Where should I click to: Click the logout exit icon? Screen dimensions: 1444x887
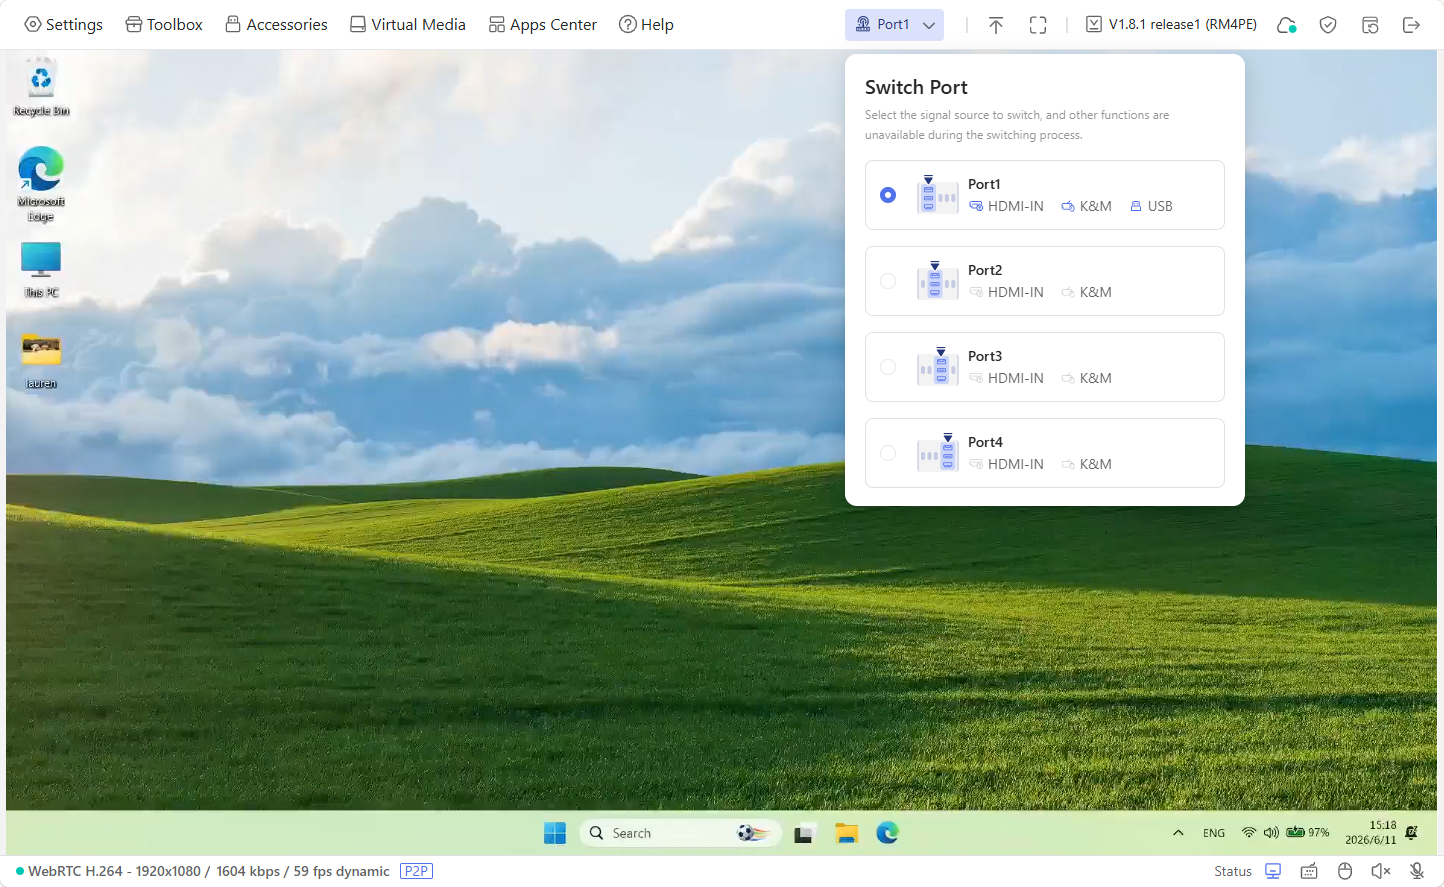(x=1412, y=25)
